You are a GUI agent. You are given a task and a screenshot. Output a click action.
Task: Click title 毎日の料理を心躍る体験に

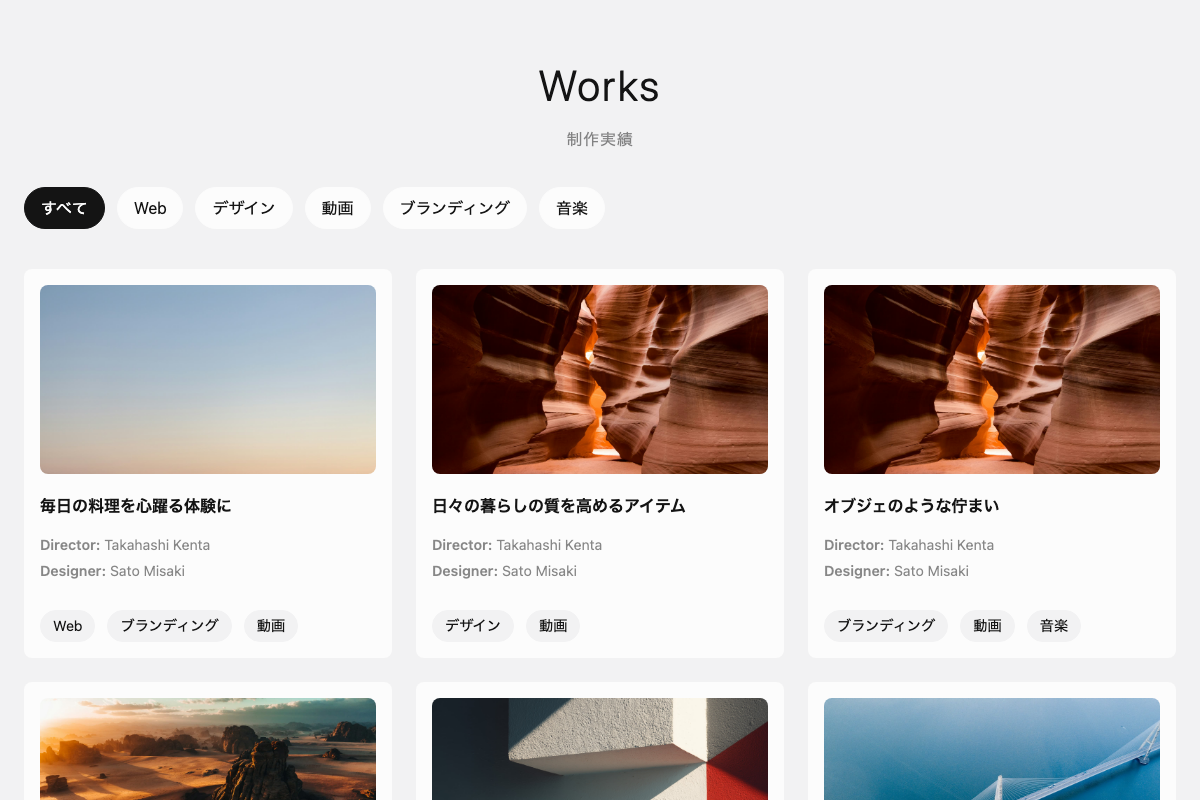[x=136, y=506]
